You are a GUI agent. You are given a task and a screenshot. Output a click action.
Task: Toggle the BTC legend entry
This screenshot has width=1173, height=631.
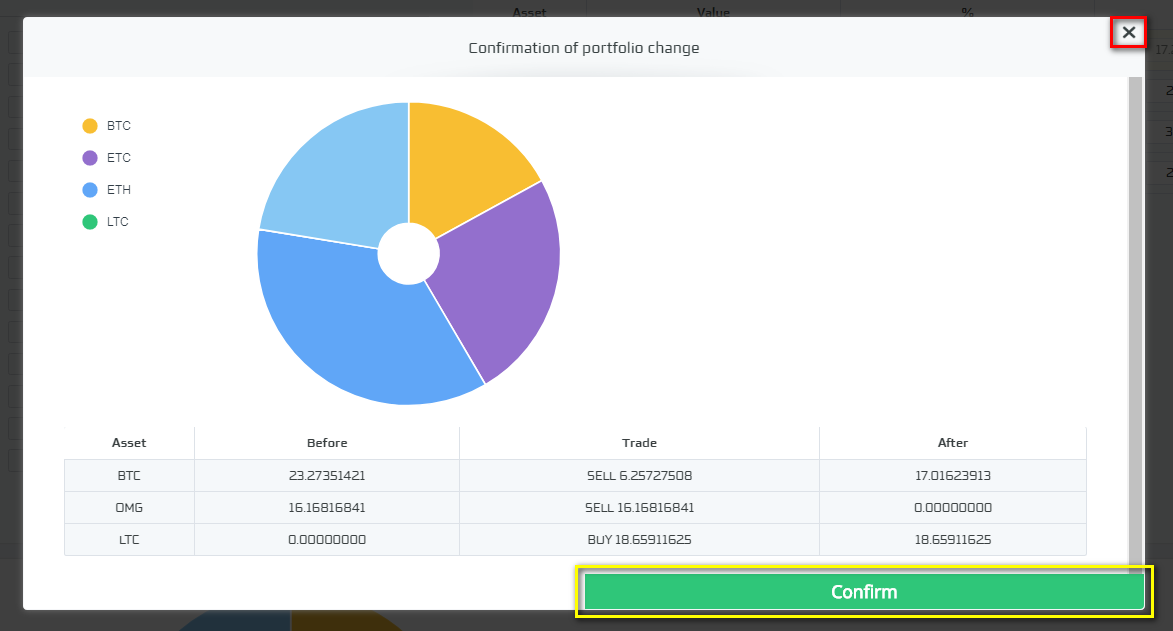click(x=106, y=126)
